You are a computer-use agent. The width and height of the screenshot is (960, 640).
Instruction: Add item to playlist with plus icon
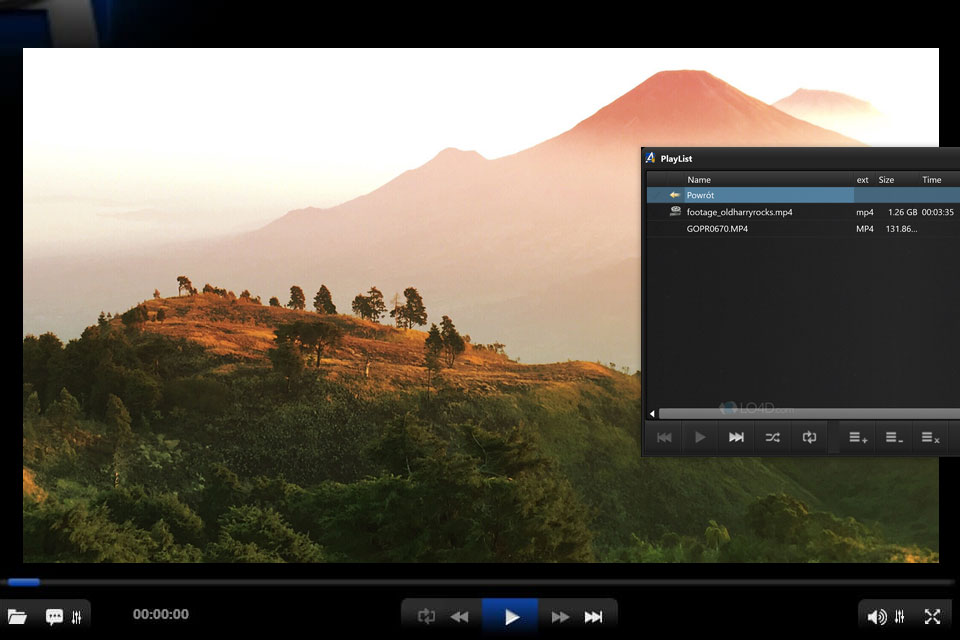point(858,437)
